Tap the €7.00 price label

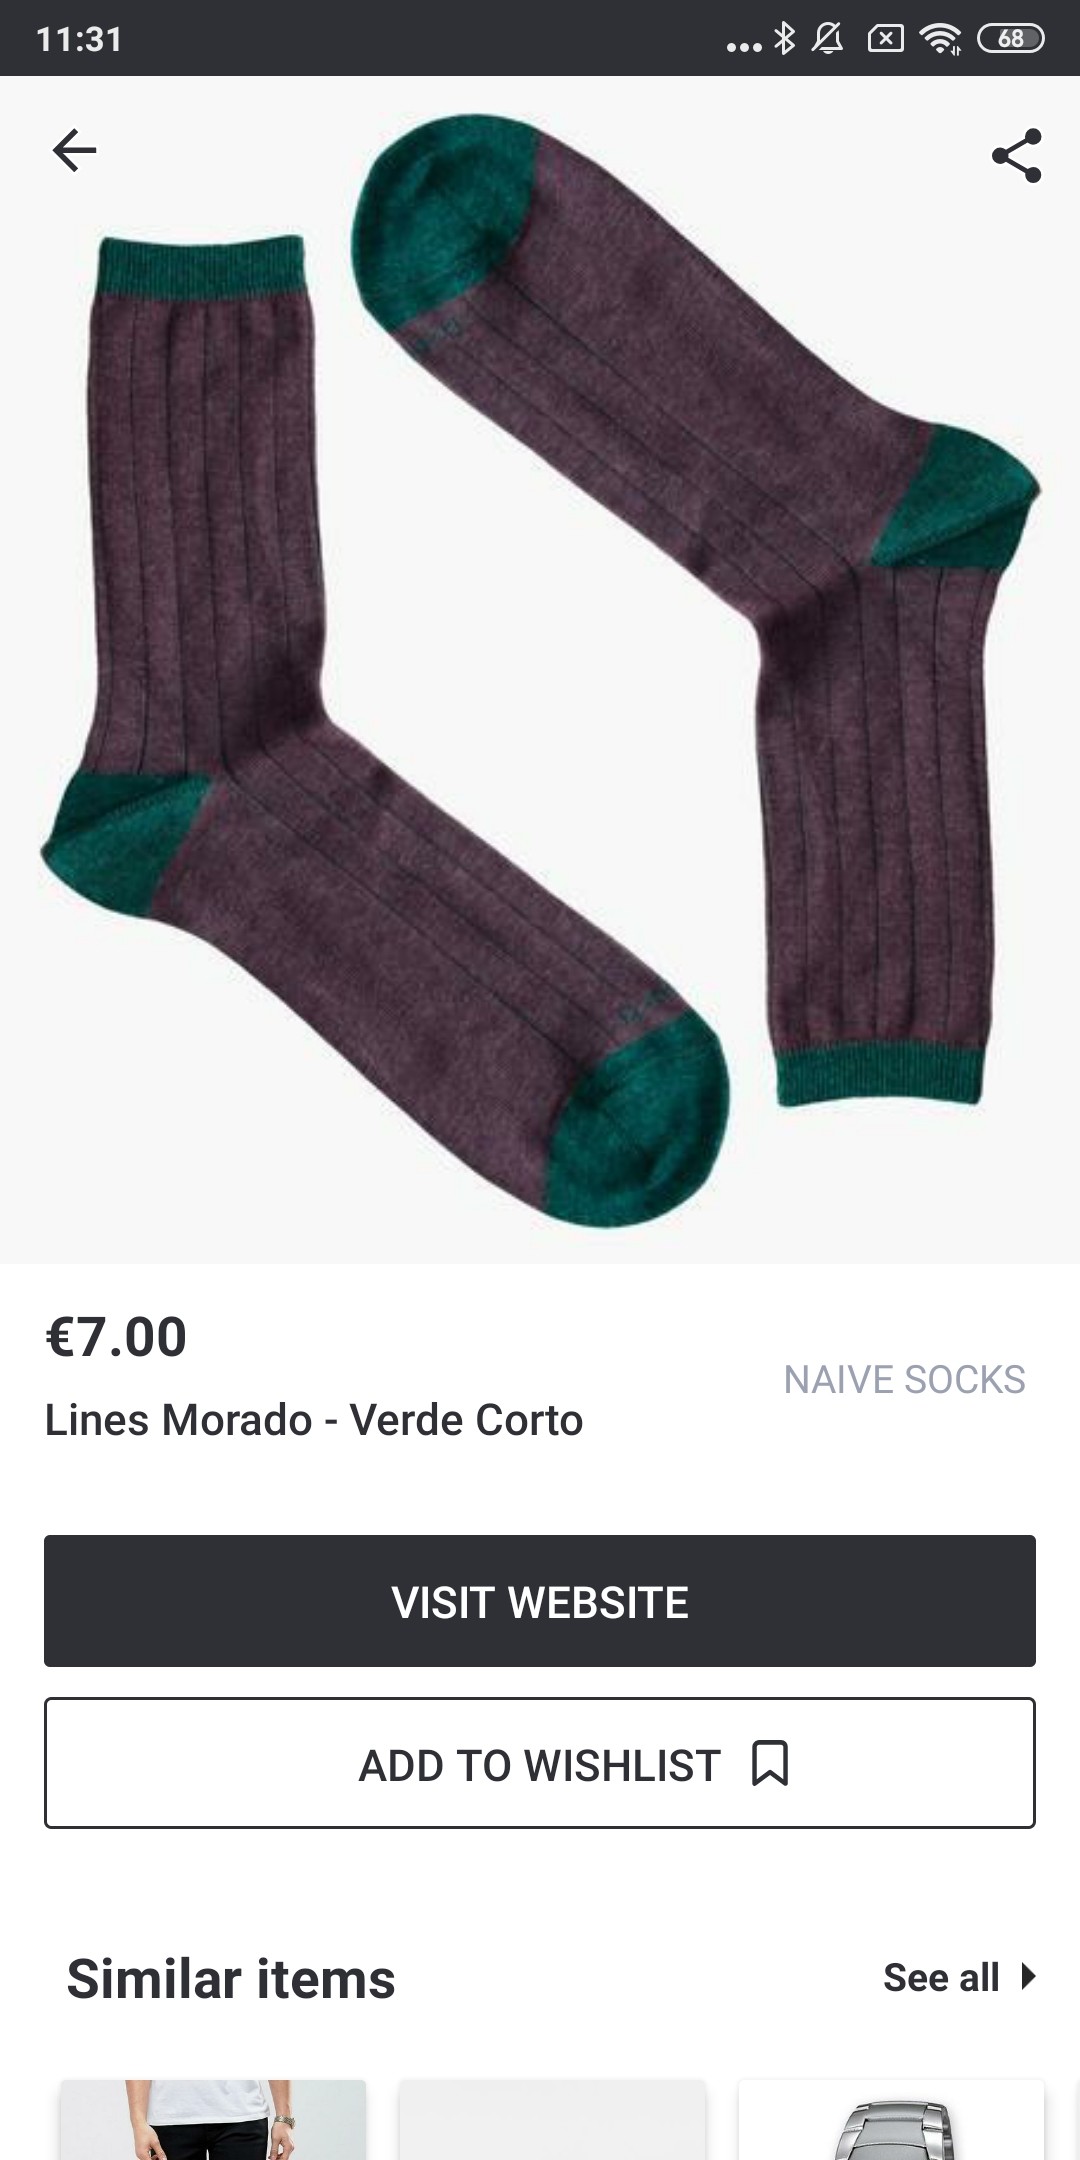click(x=116, y=1337)
